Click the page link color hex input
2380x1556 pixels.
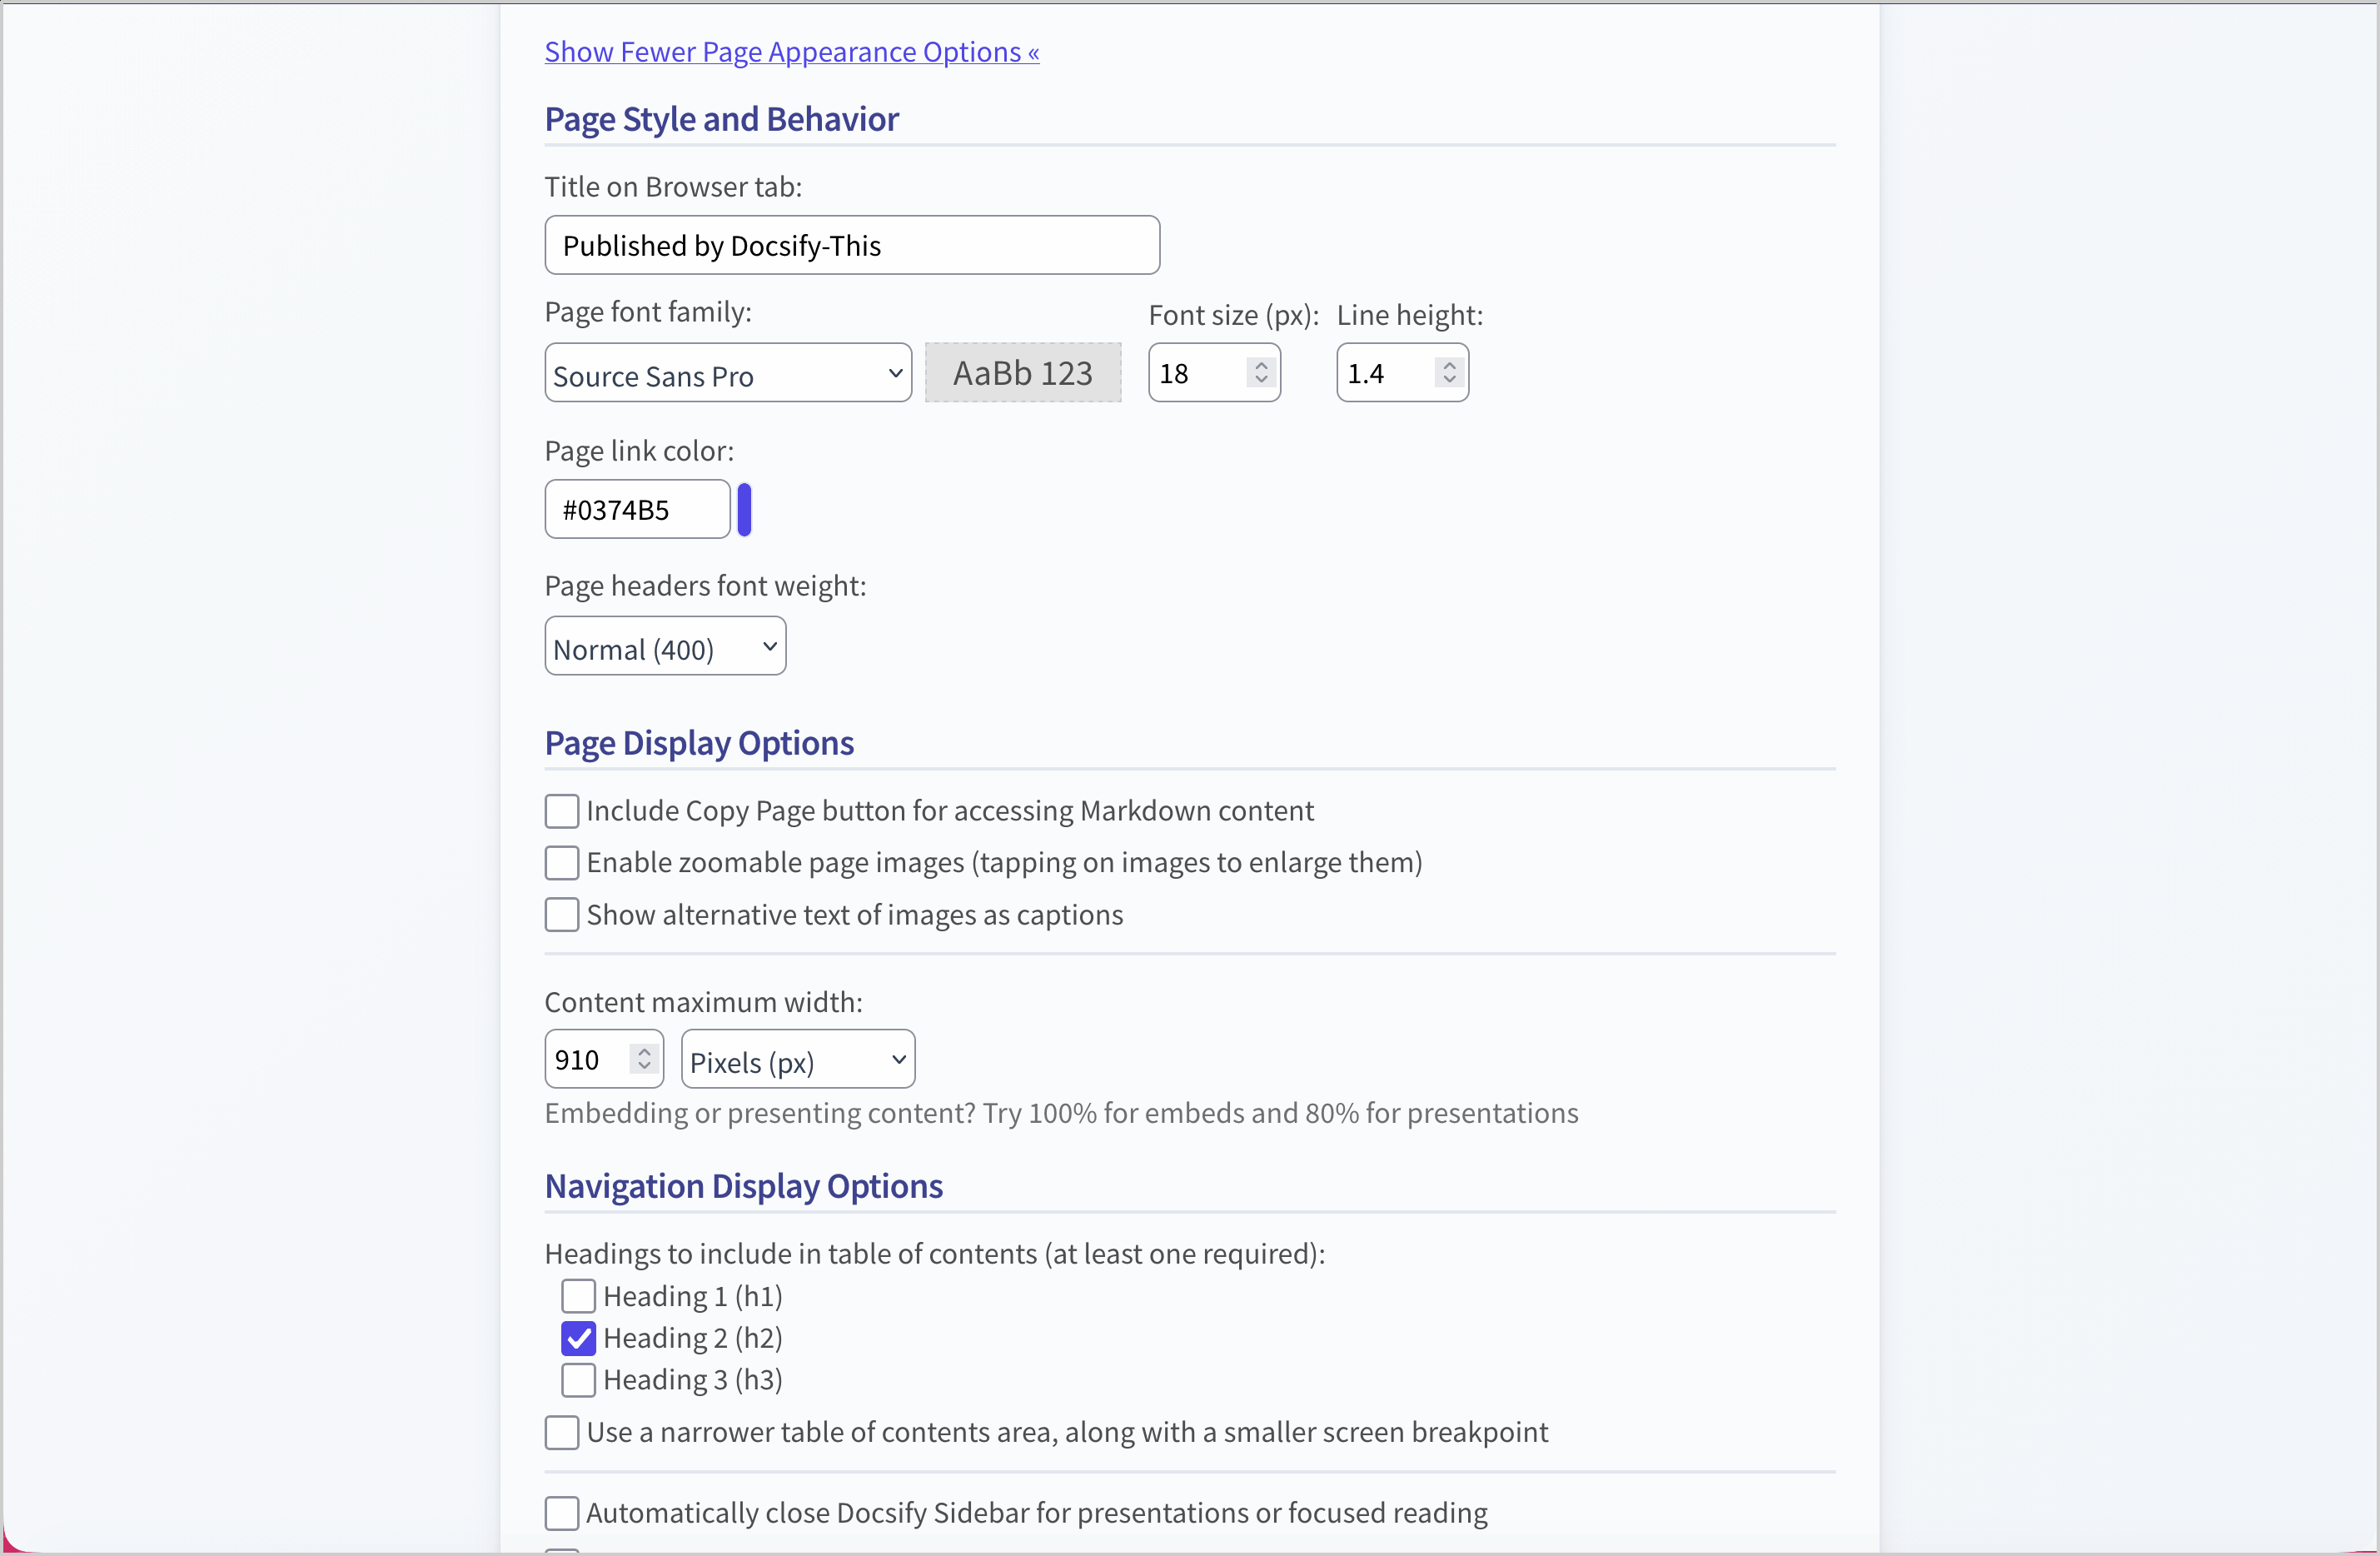tap(637, 509)
